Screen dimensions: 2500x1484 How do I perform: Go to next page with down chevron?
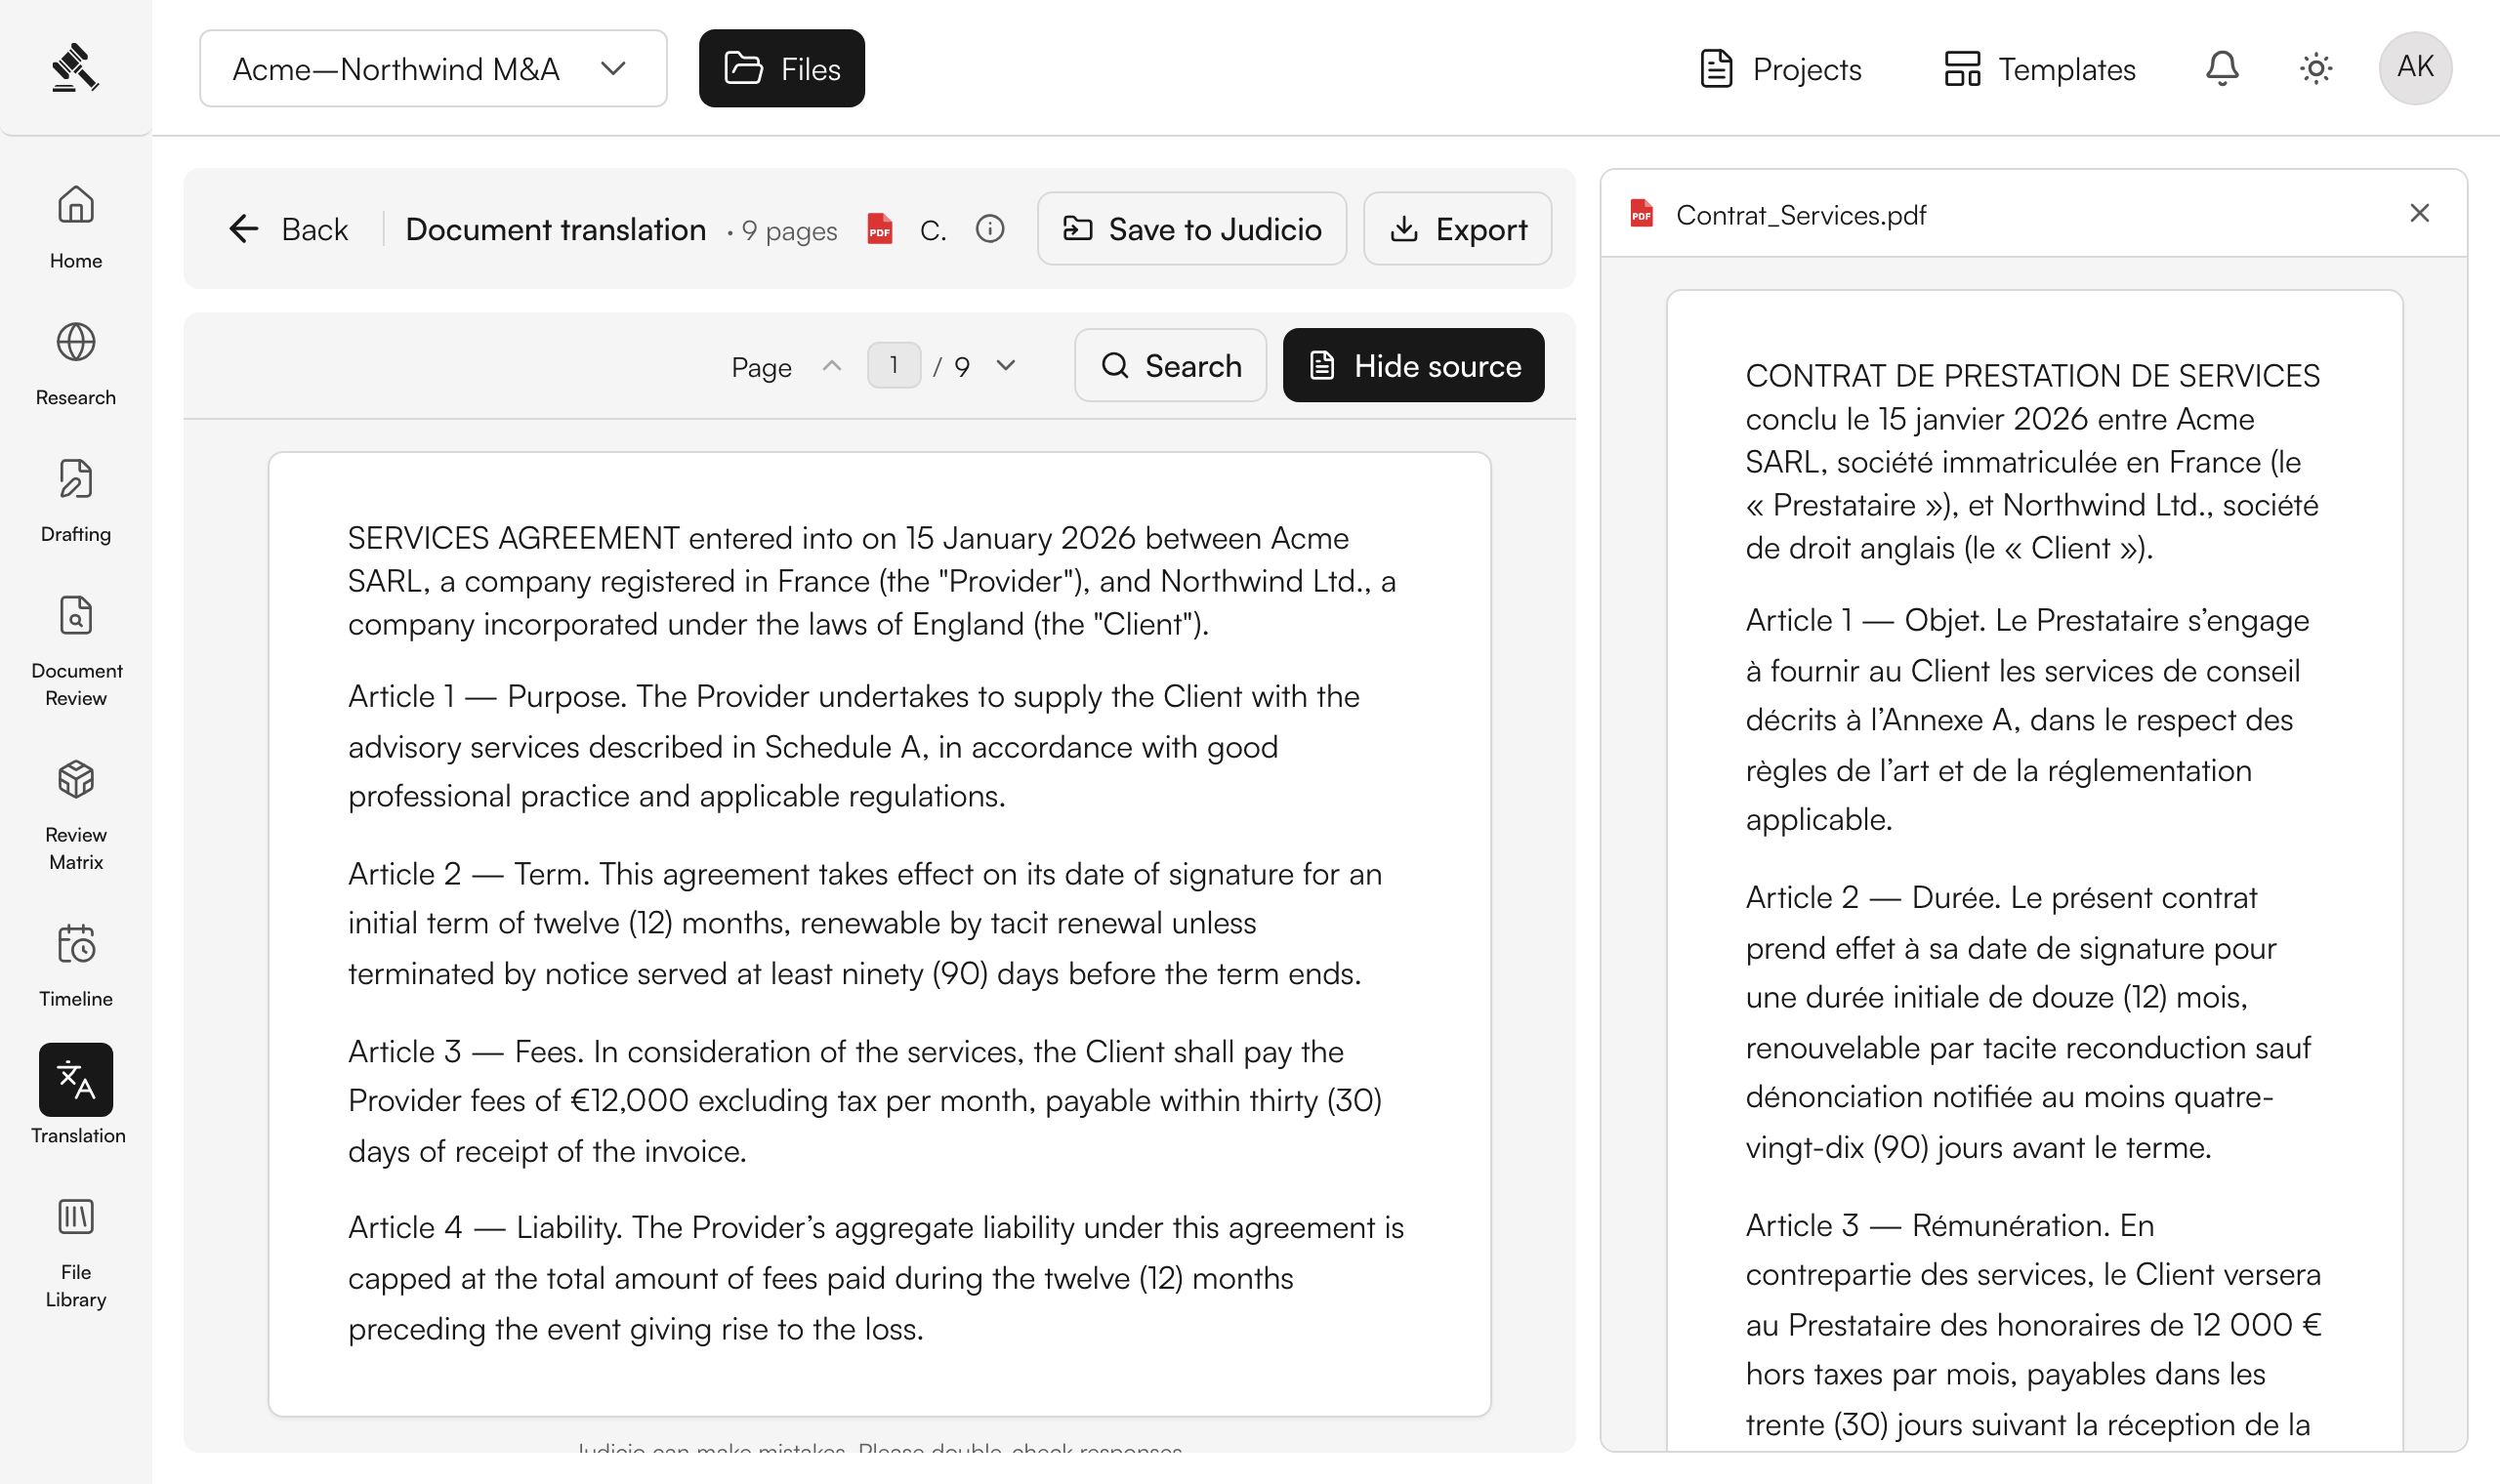coord(1006,365)
